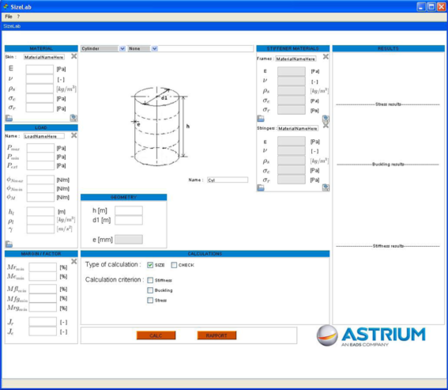This screenshot has width=448, height=390.
Task: Enable the CHECK calculation checkbox
Action: pyautogui.click(x=174, y=265)
